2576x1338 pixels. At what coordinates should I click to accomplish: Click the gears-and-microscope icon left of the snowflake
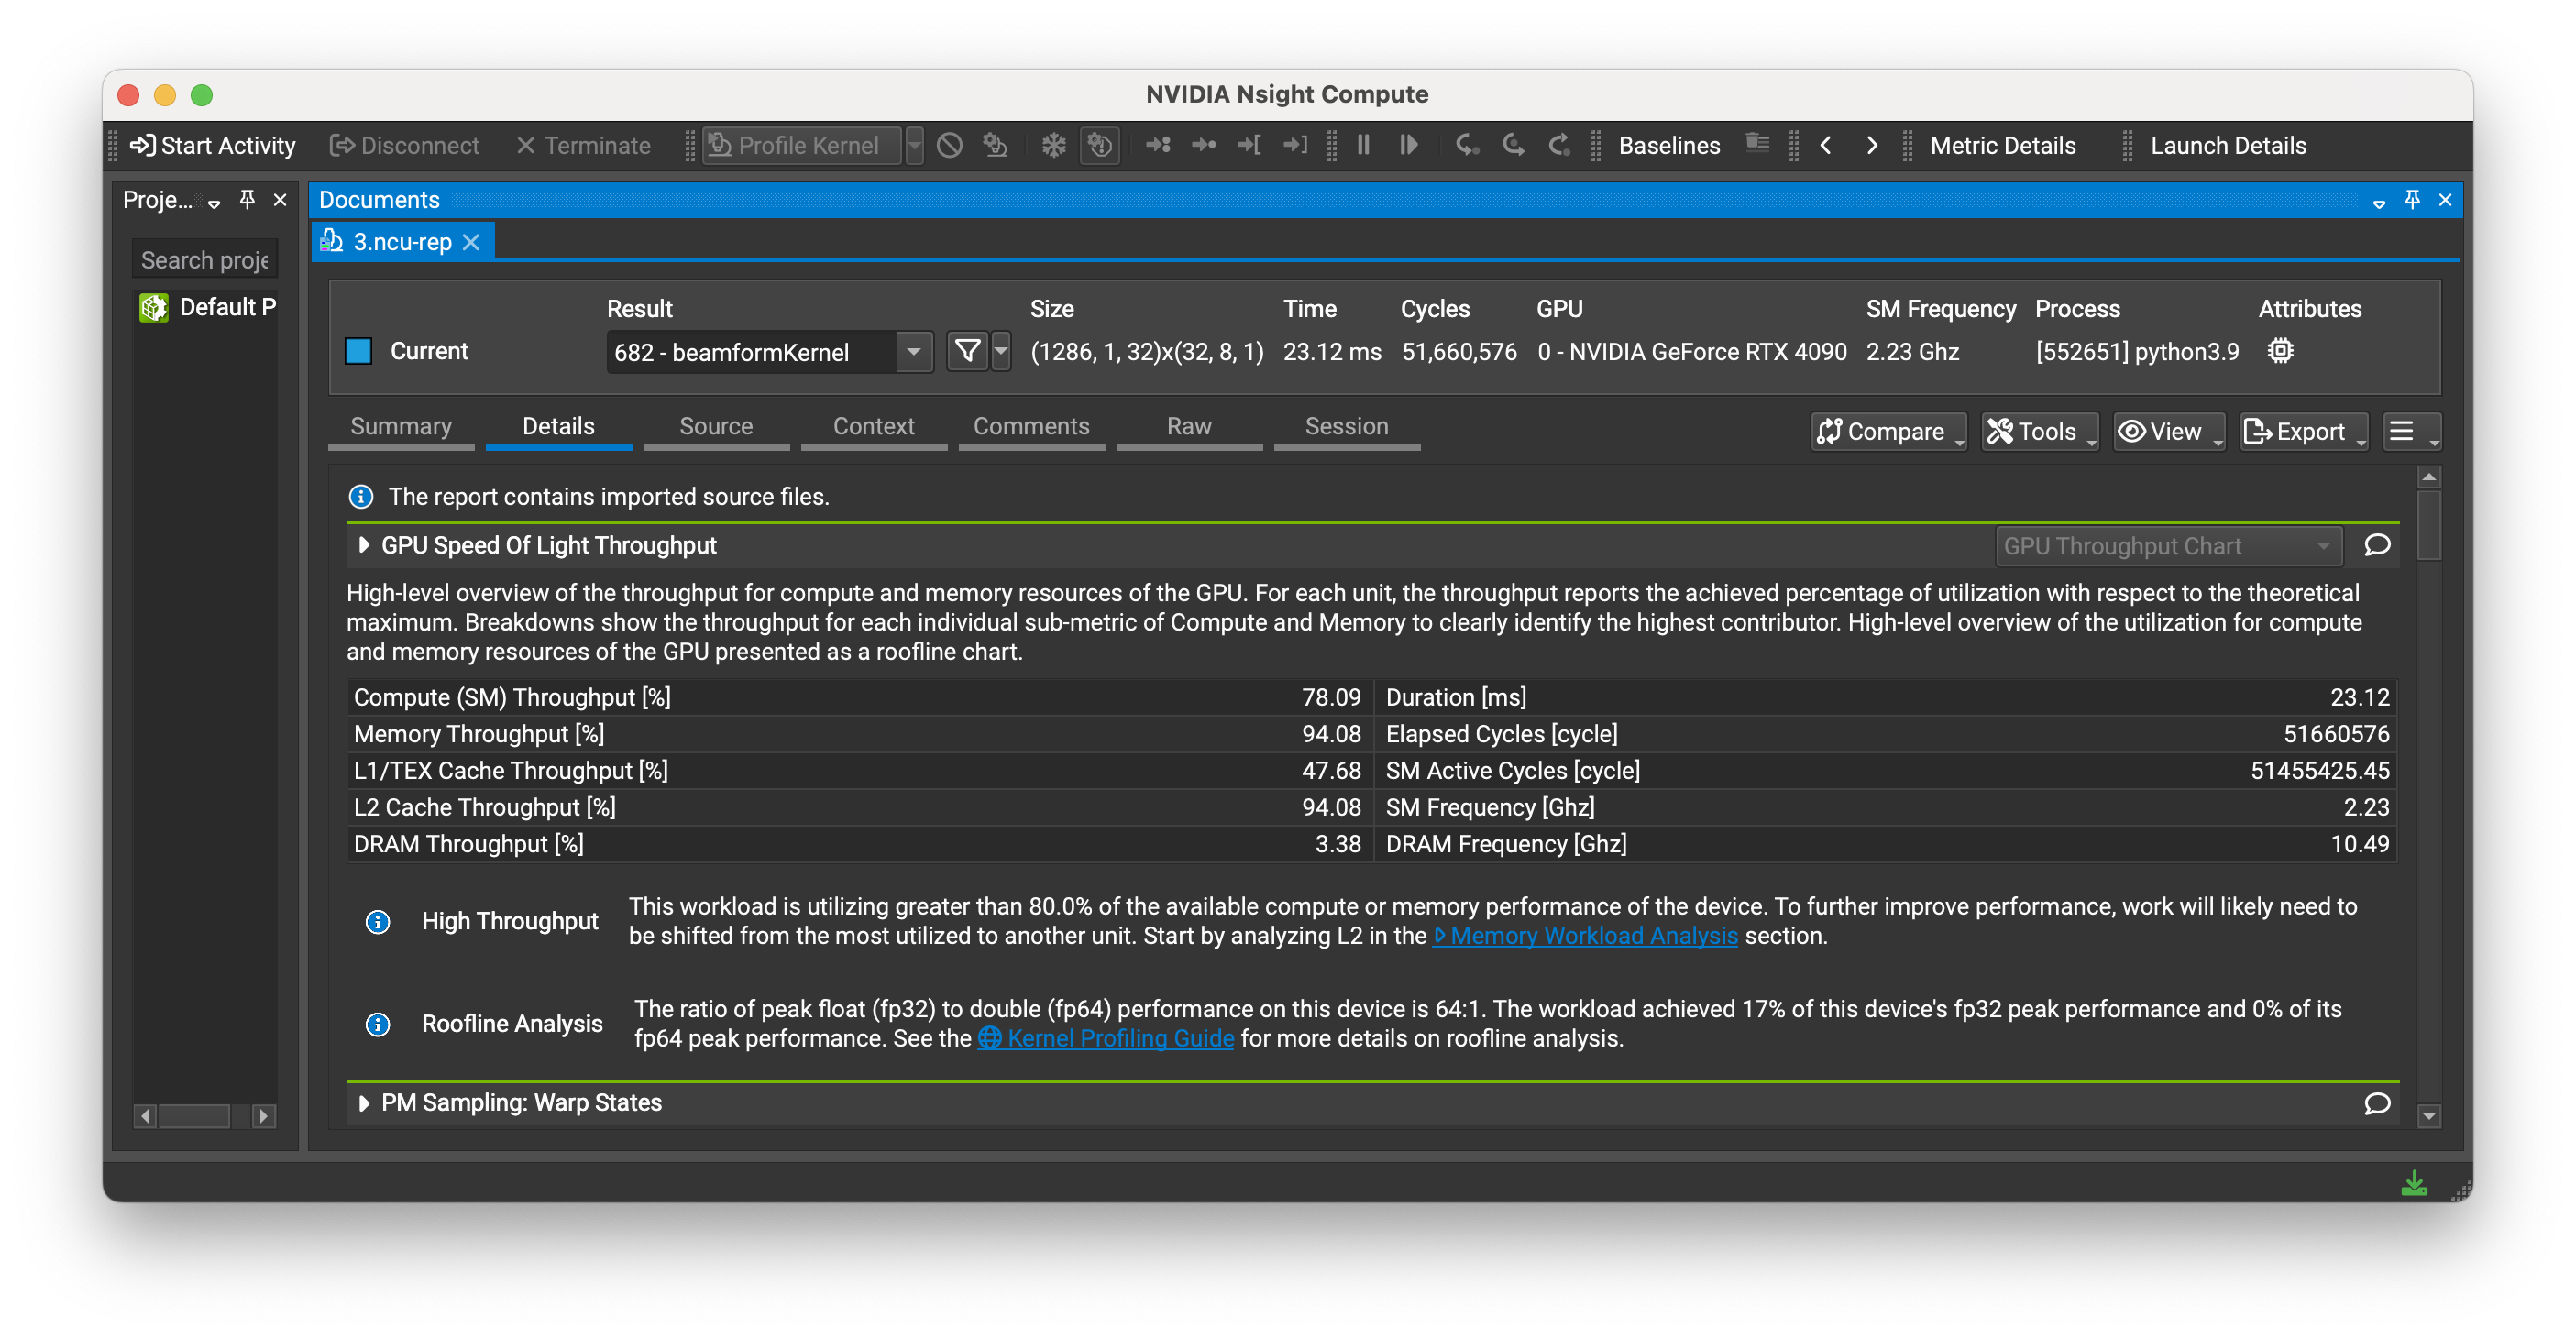click(x=995, y=146)
